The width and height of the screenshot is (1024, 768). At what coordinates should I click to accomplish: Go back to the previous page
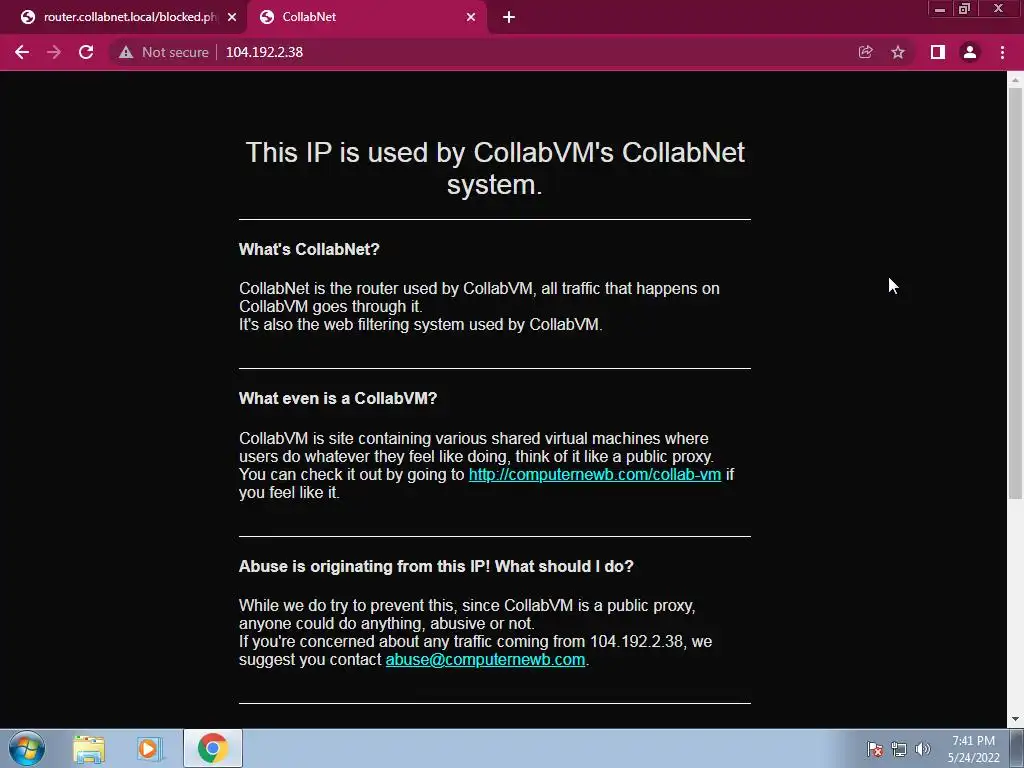tap(22, 52)
